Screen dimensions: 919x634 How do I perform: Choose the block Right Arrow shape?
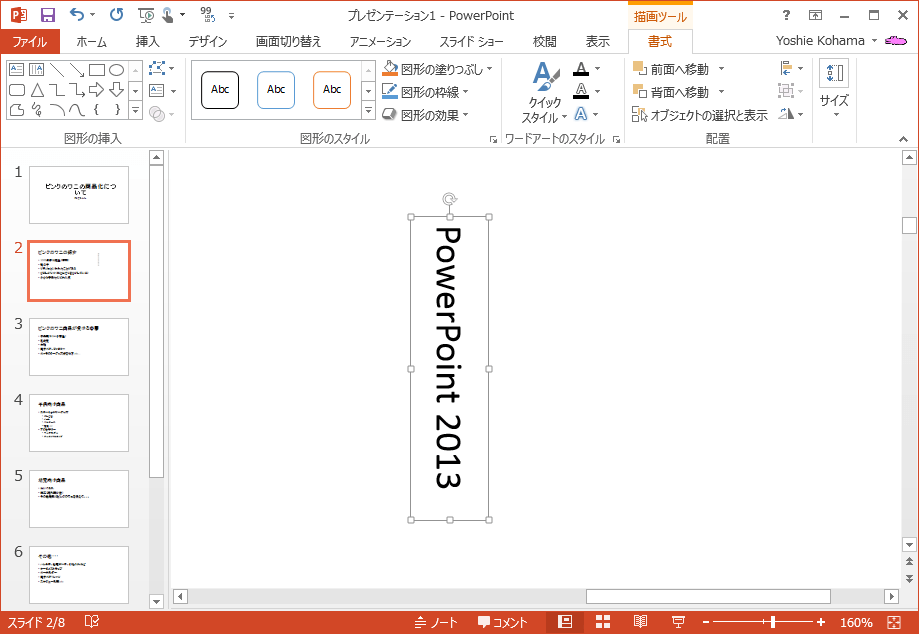(x=97, y=90)
